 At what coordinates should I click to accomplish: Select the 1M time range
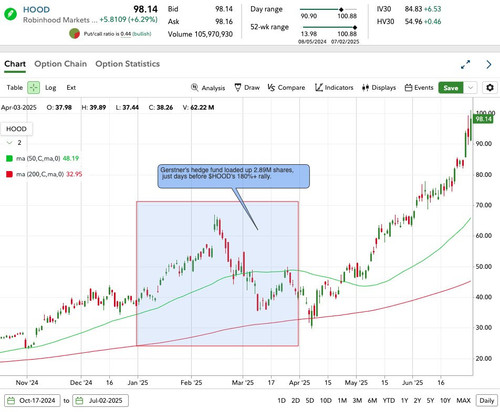342,400
